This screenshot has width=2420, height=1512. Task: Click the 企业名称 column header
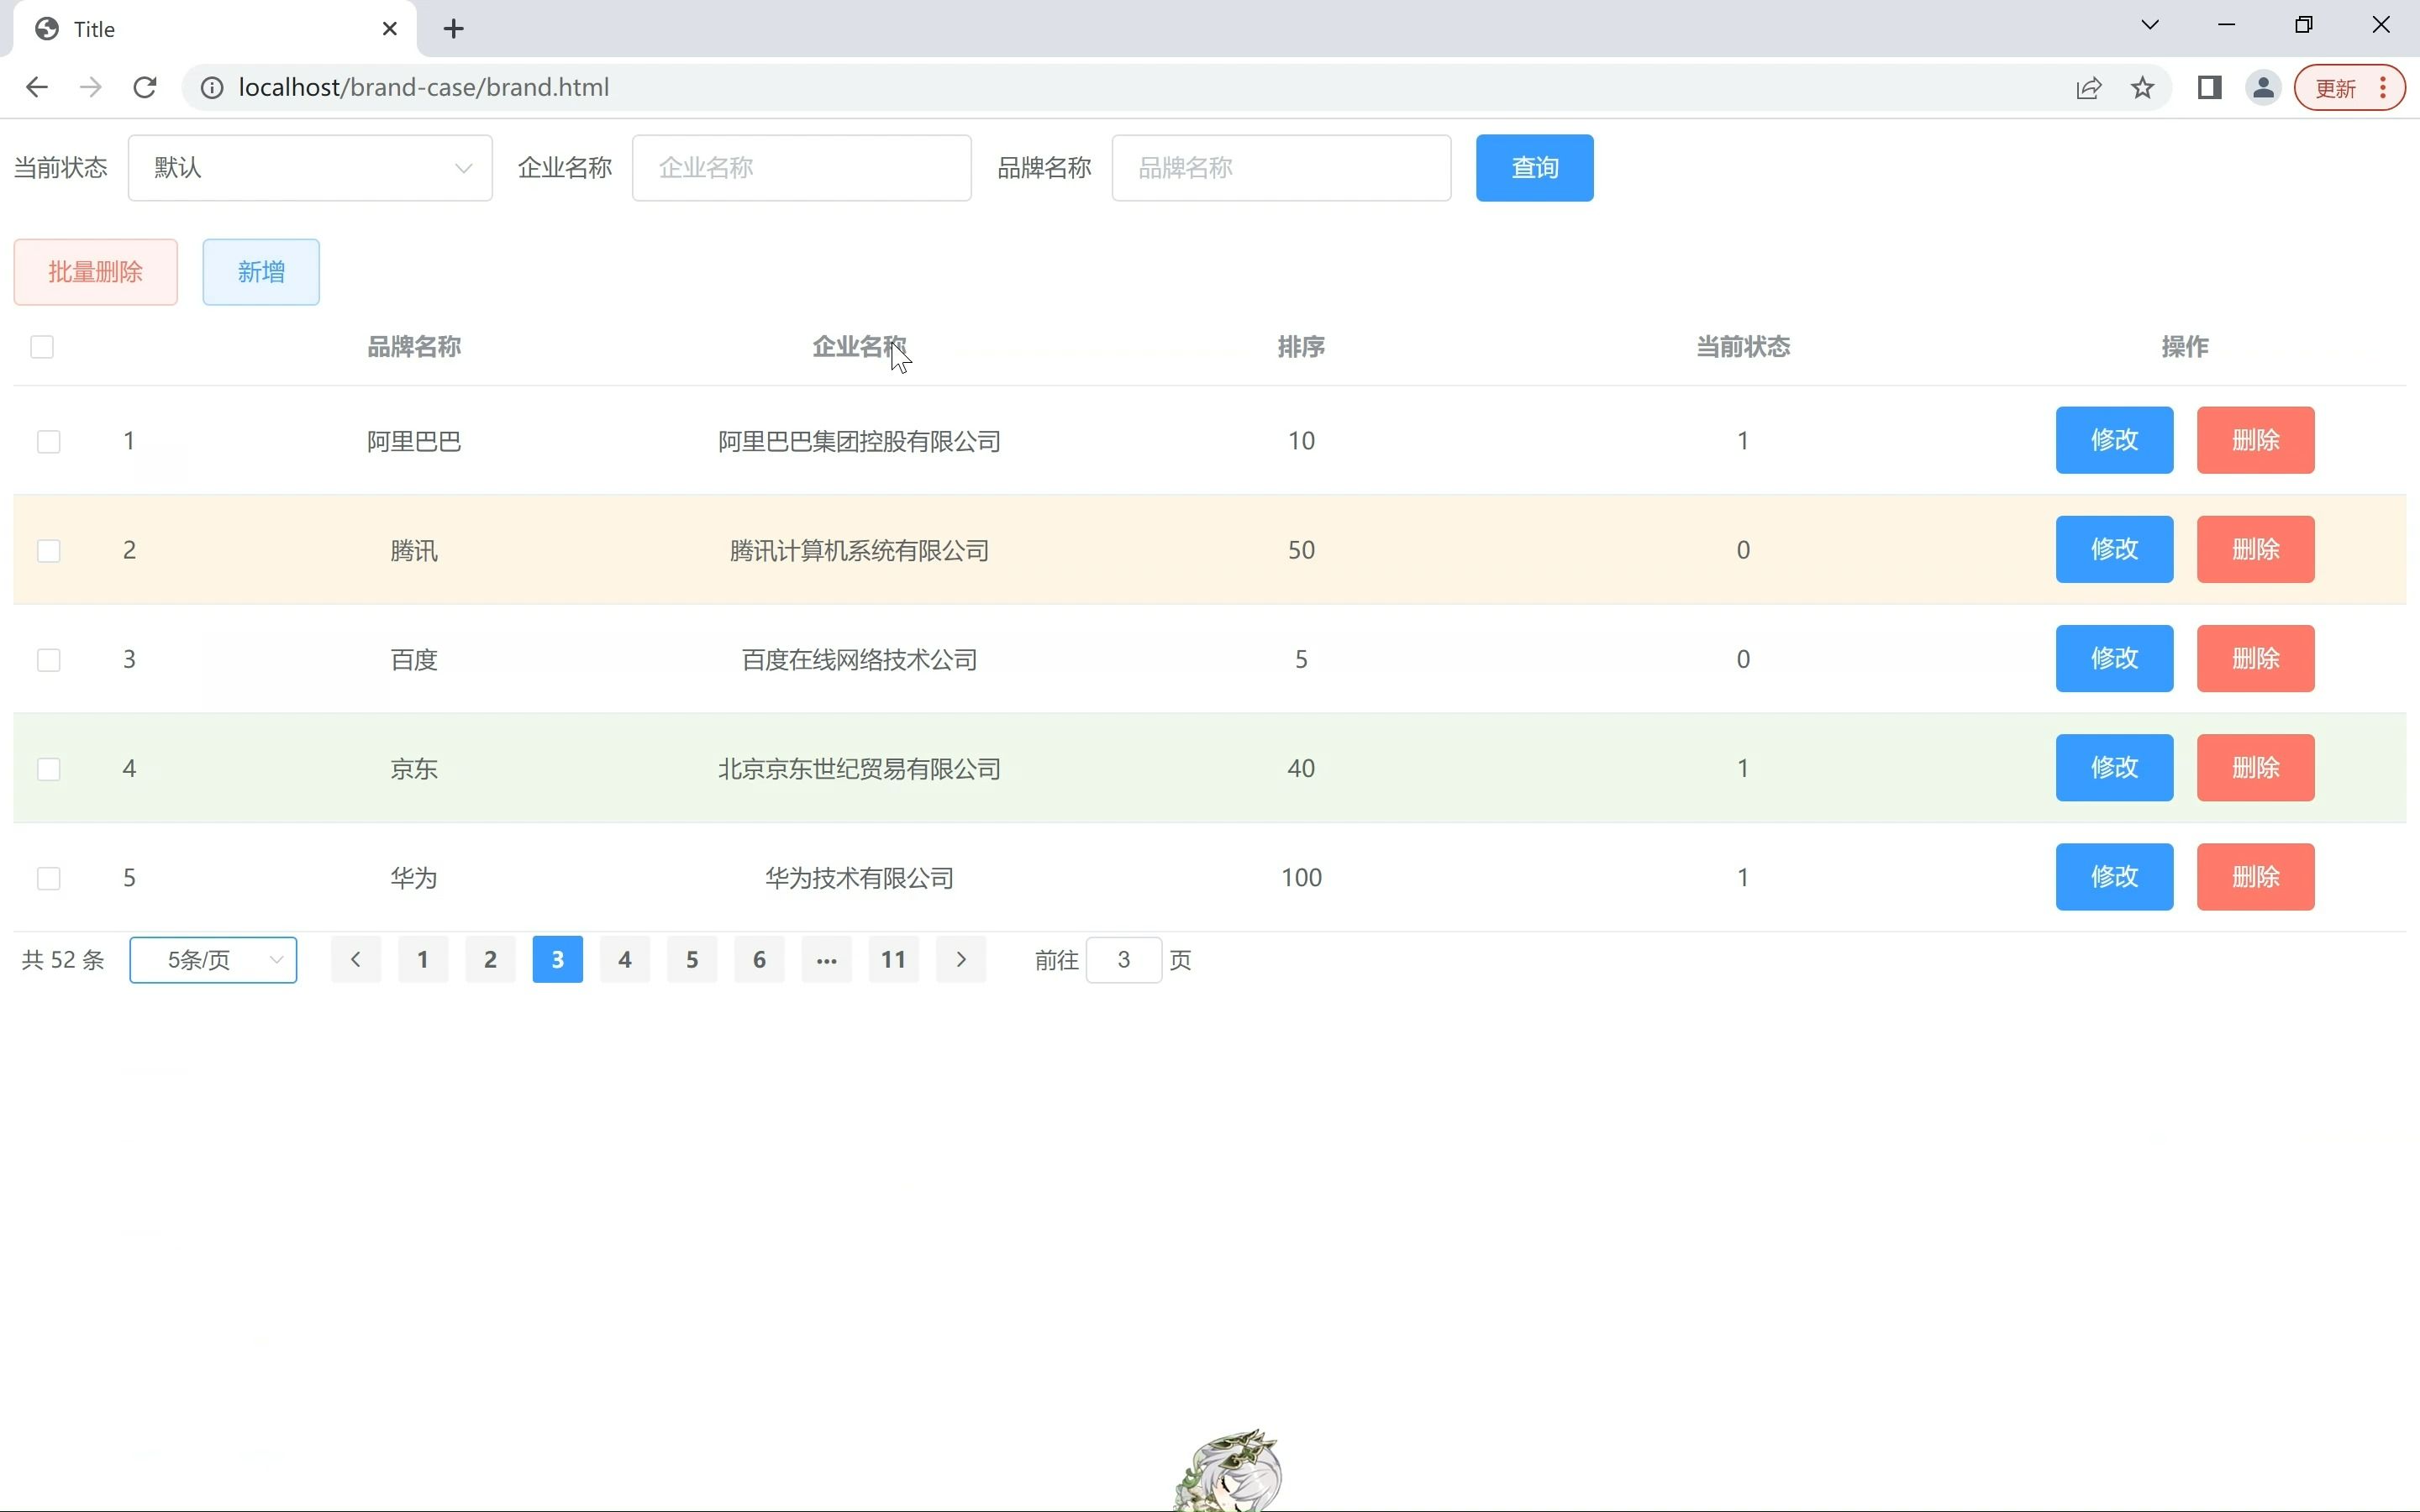[859, 347]
